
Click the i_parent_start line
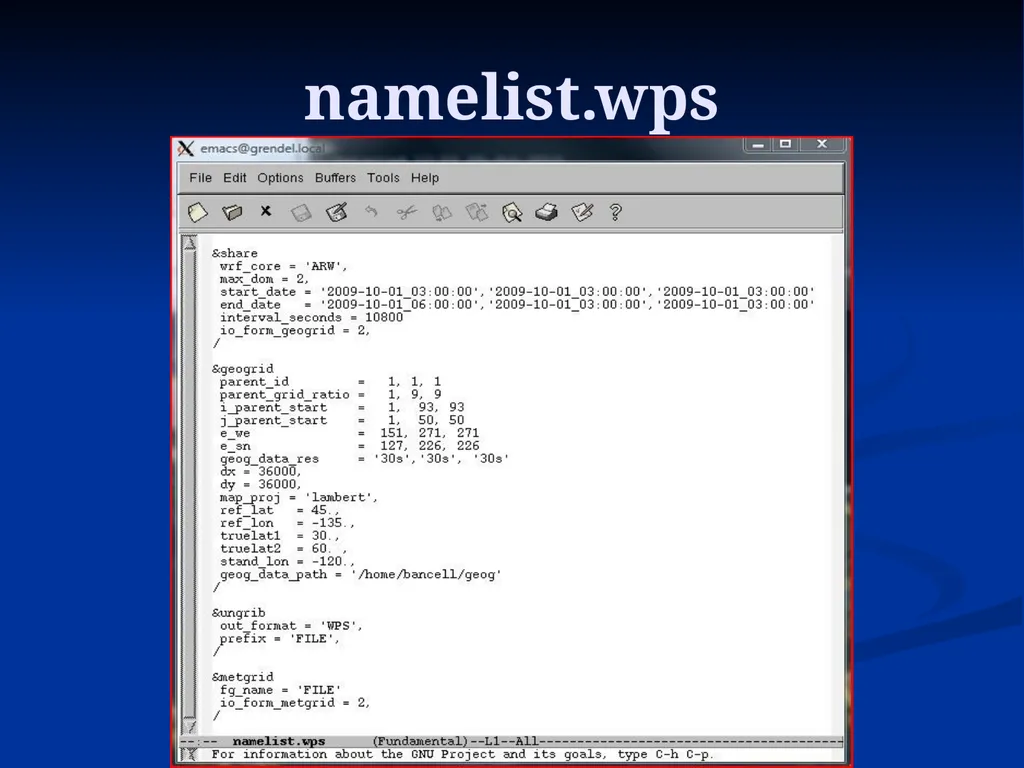click(342, 408)
